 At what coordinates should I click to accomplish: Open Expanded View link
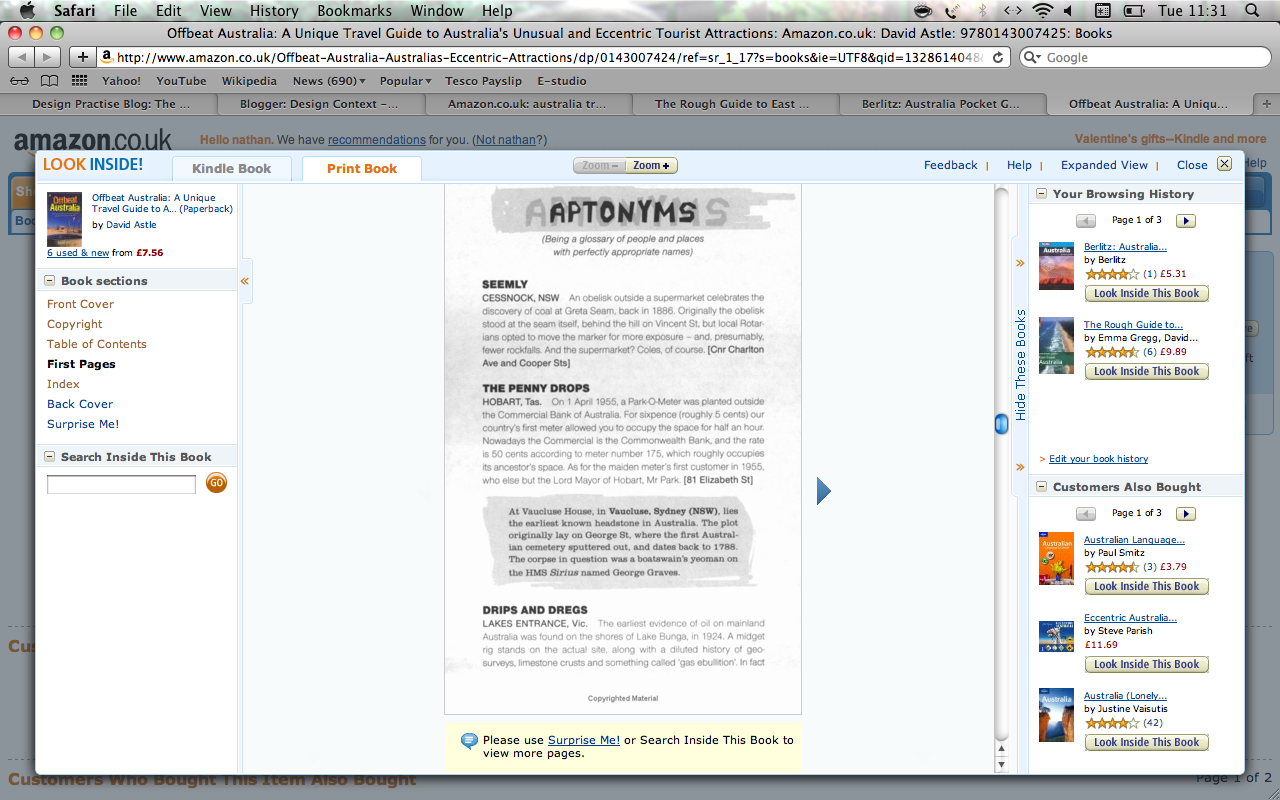1104,165
